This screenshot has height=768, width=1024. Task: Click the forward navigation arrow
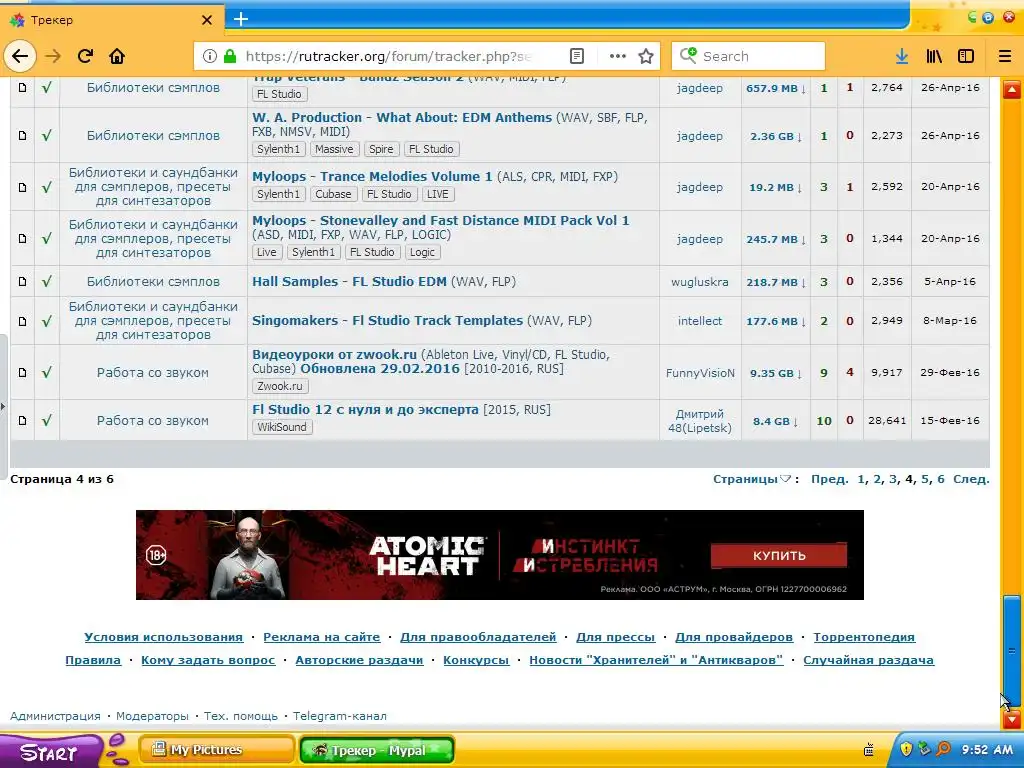(x=53, y=56)
